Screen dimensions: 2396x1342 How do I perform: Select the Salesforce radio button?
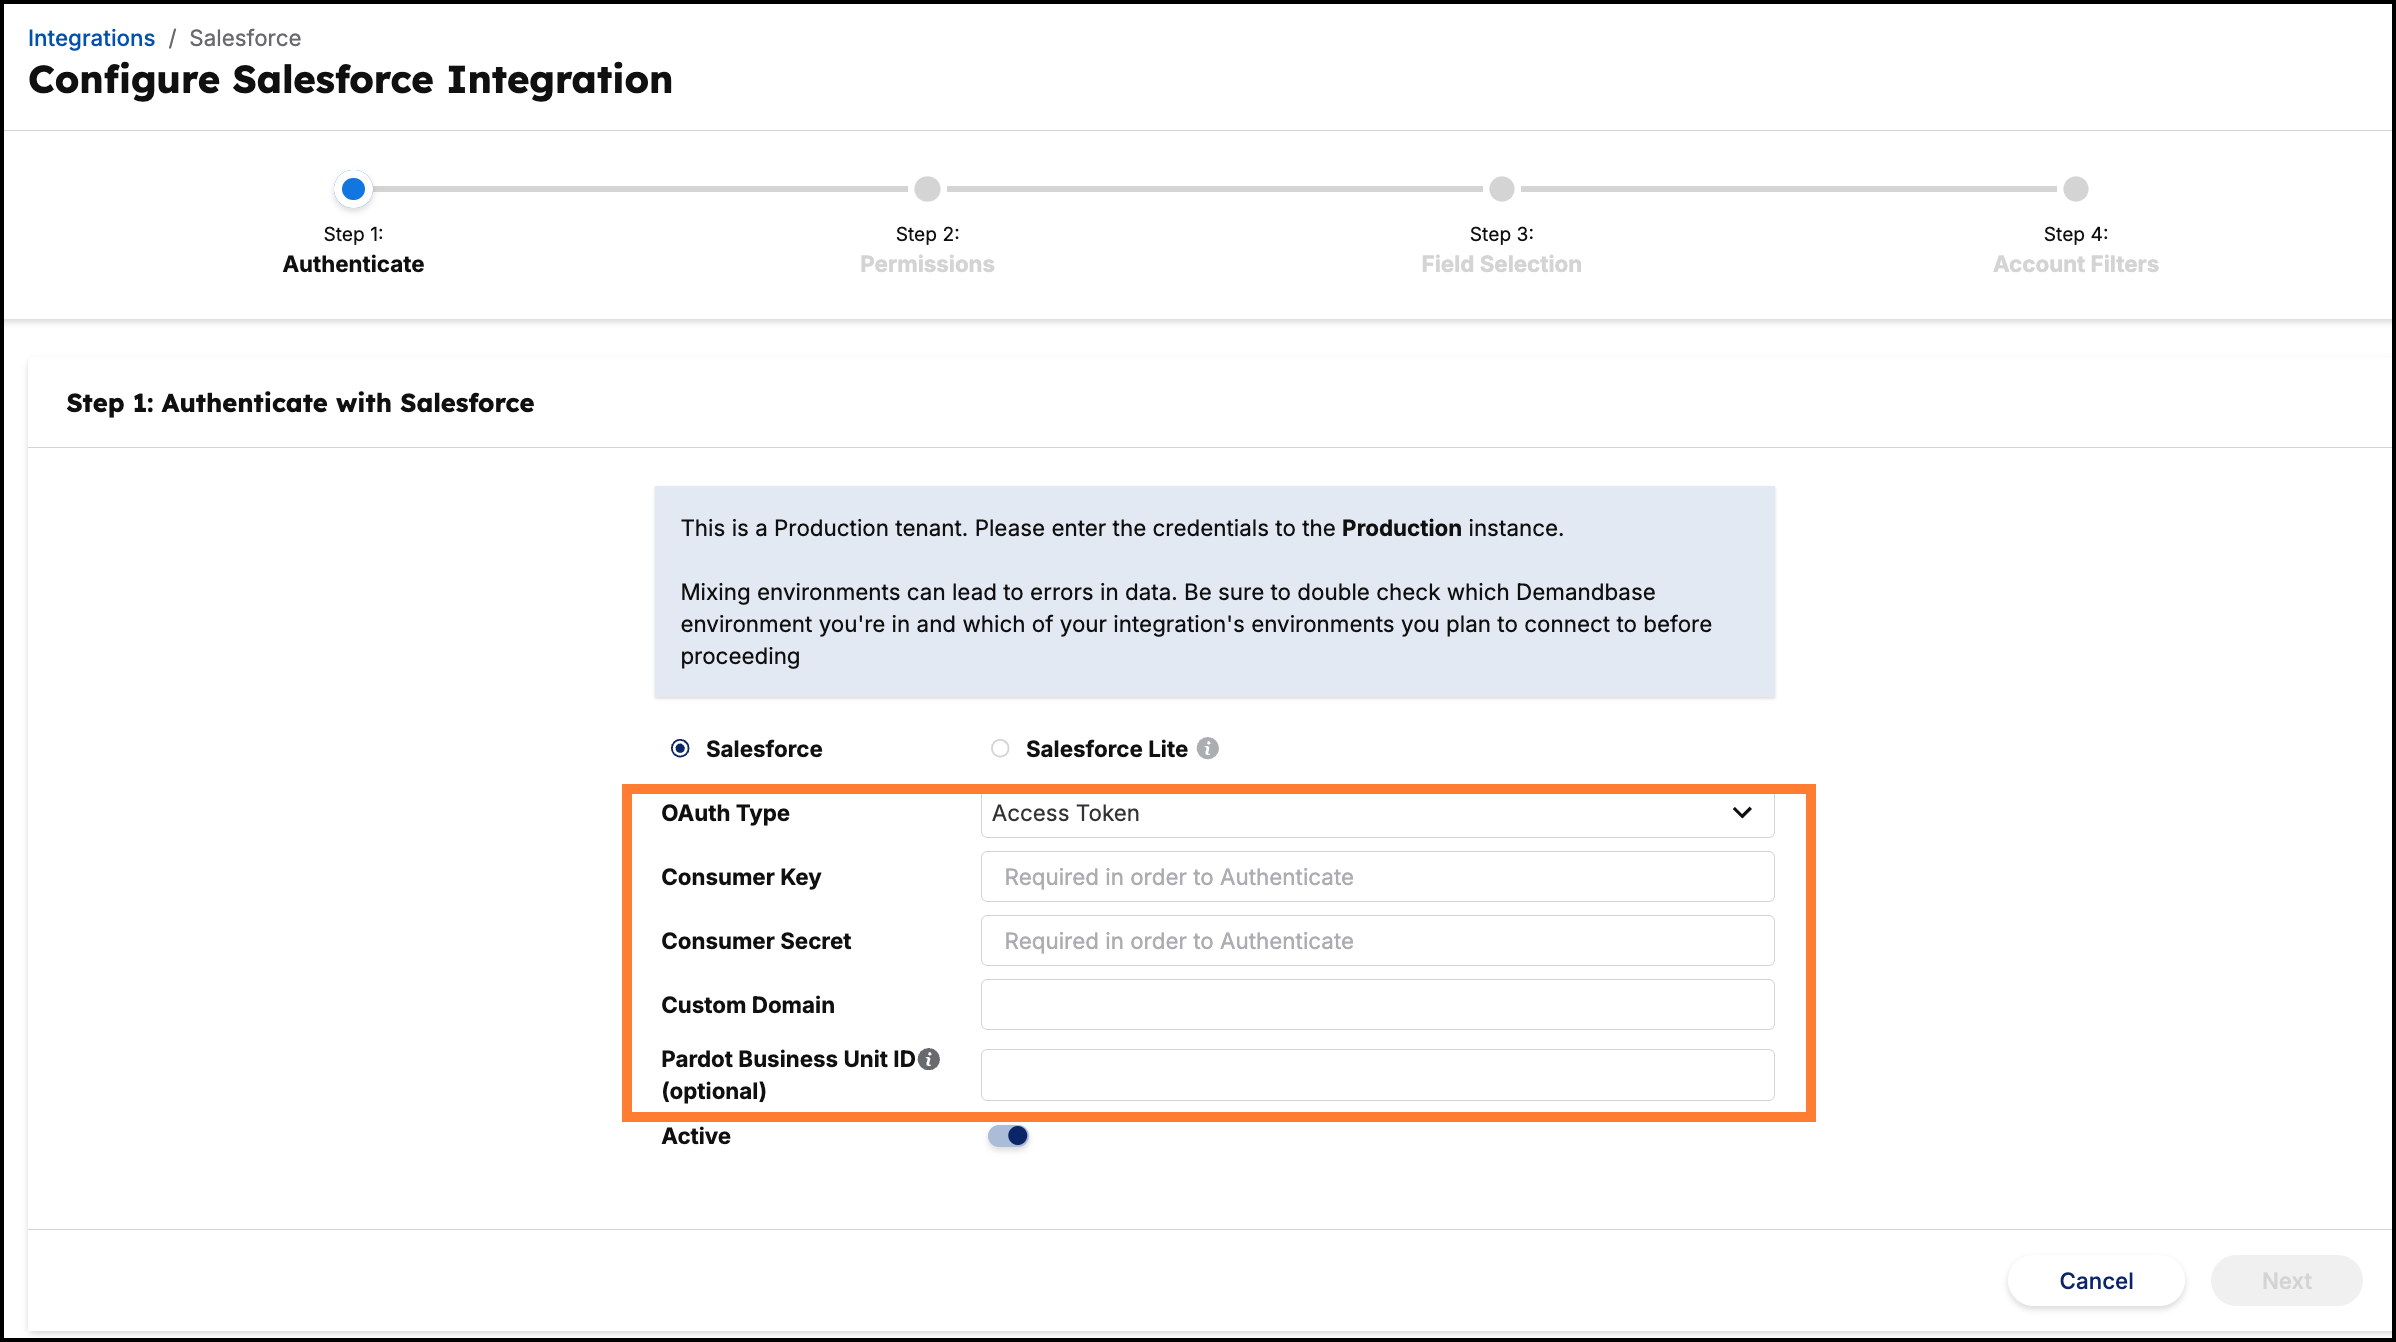pos(680,748)
